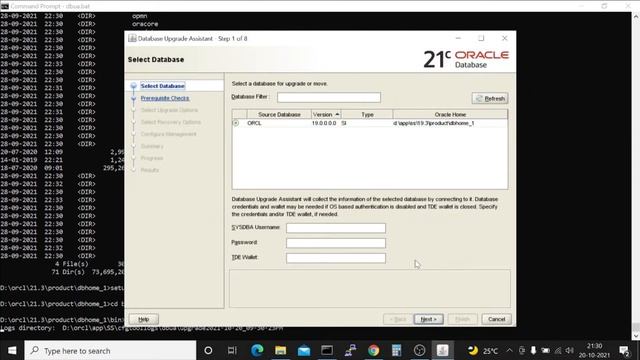640x360 pixels.
Task: Launch Microsoft Edge from the taskbar
Action: click(257, 350)
